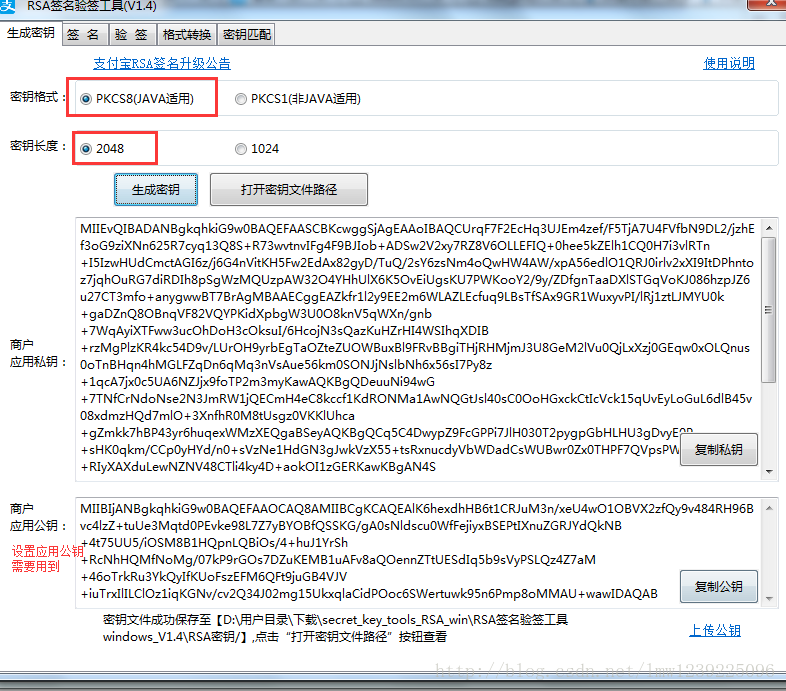Open the 支付宝RSA签名升级公告 link

(162, 63)
